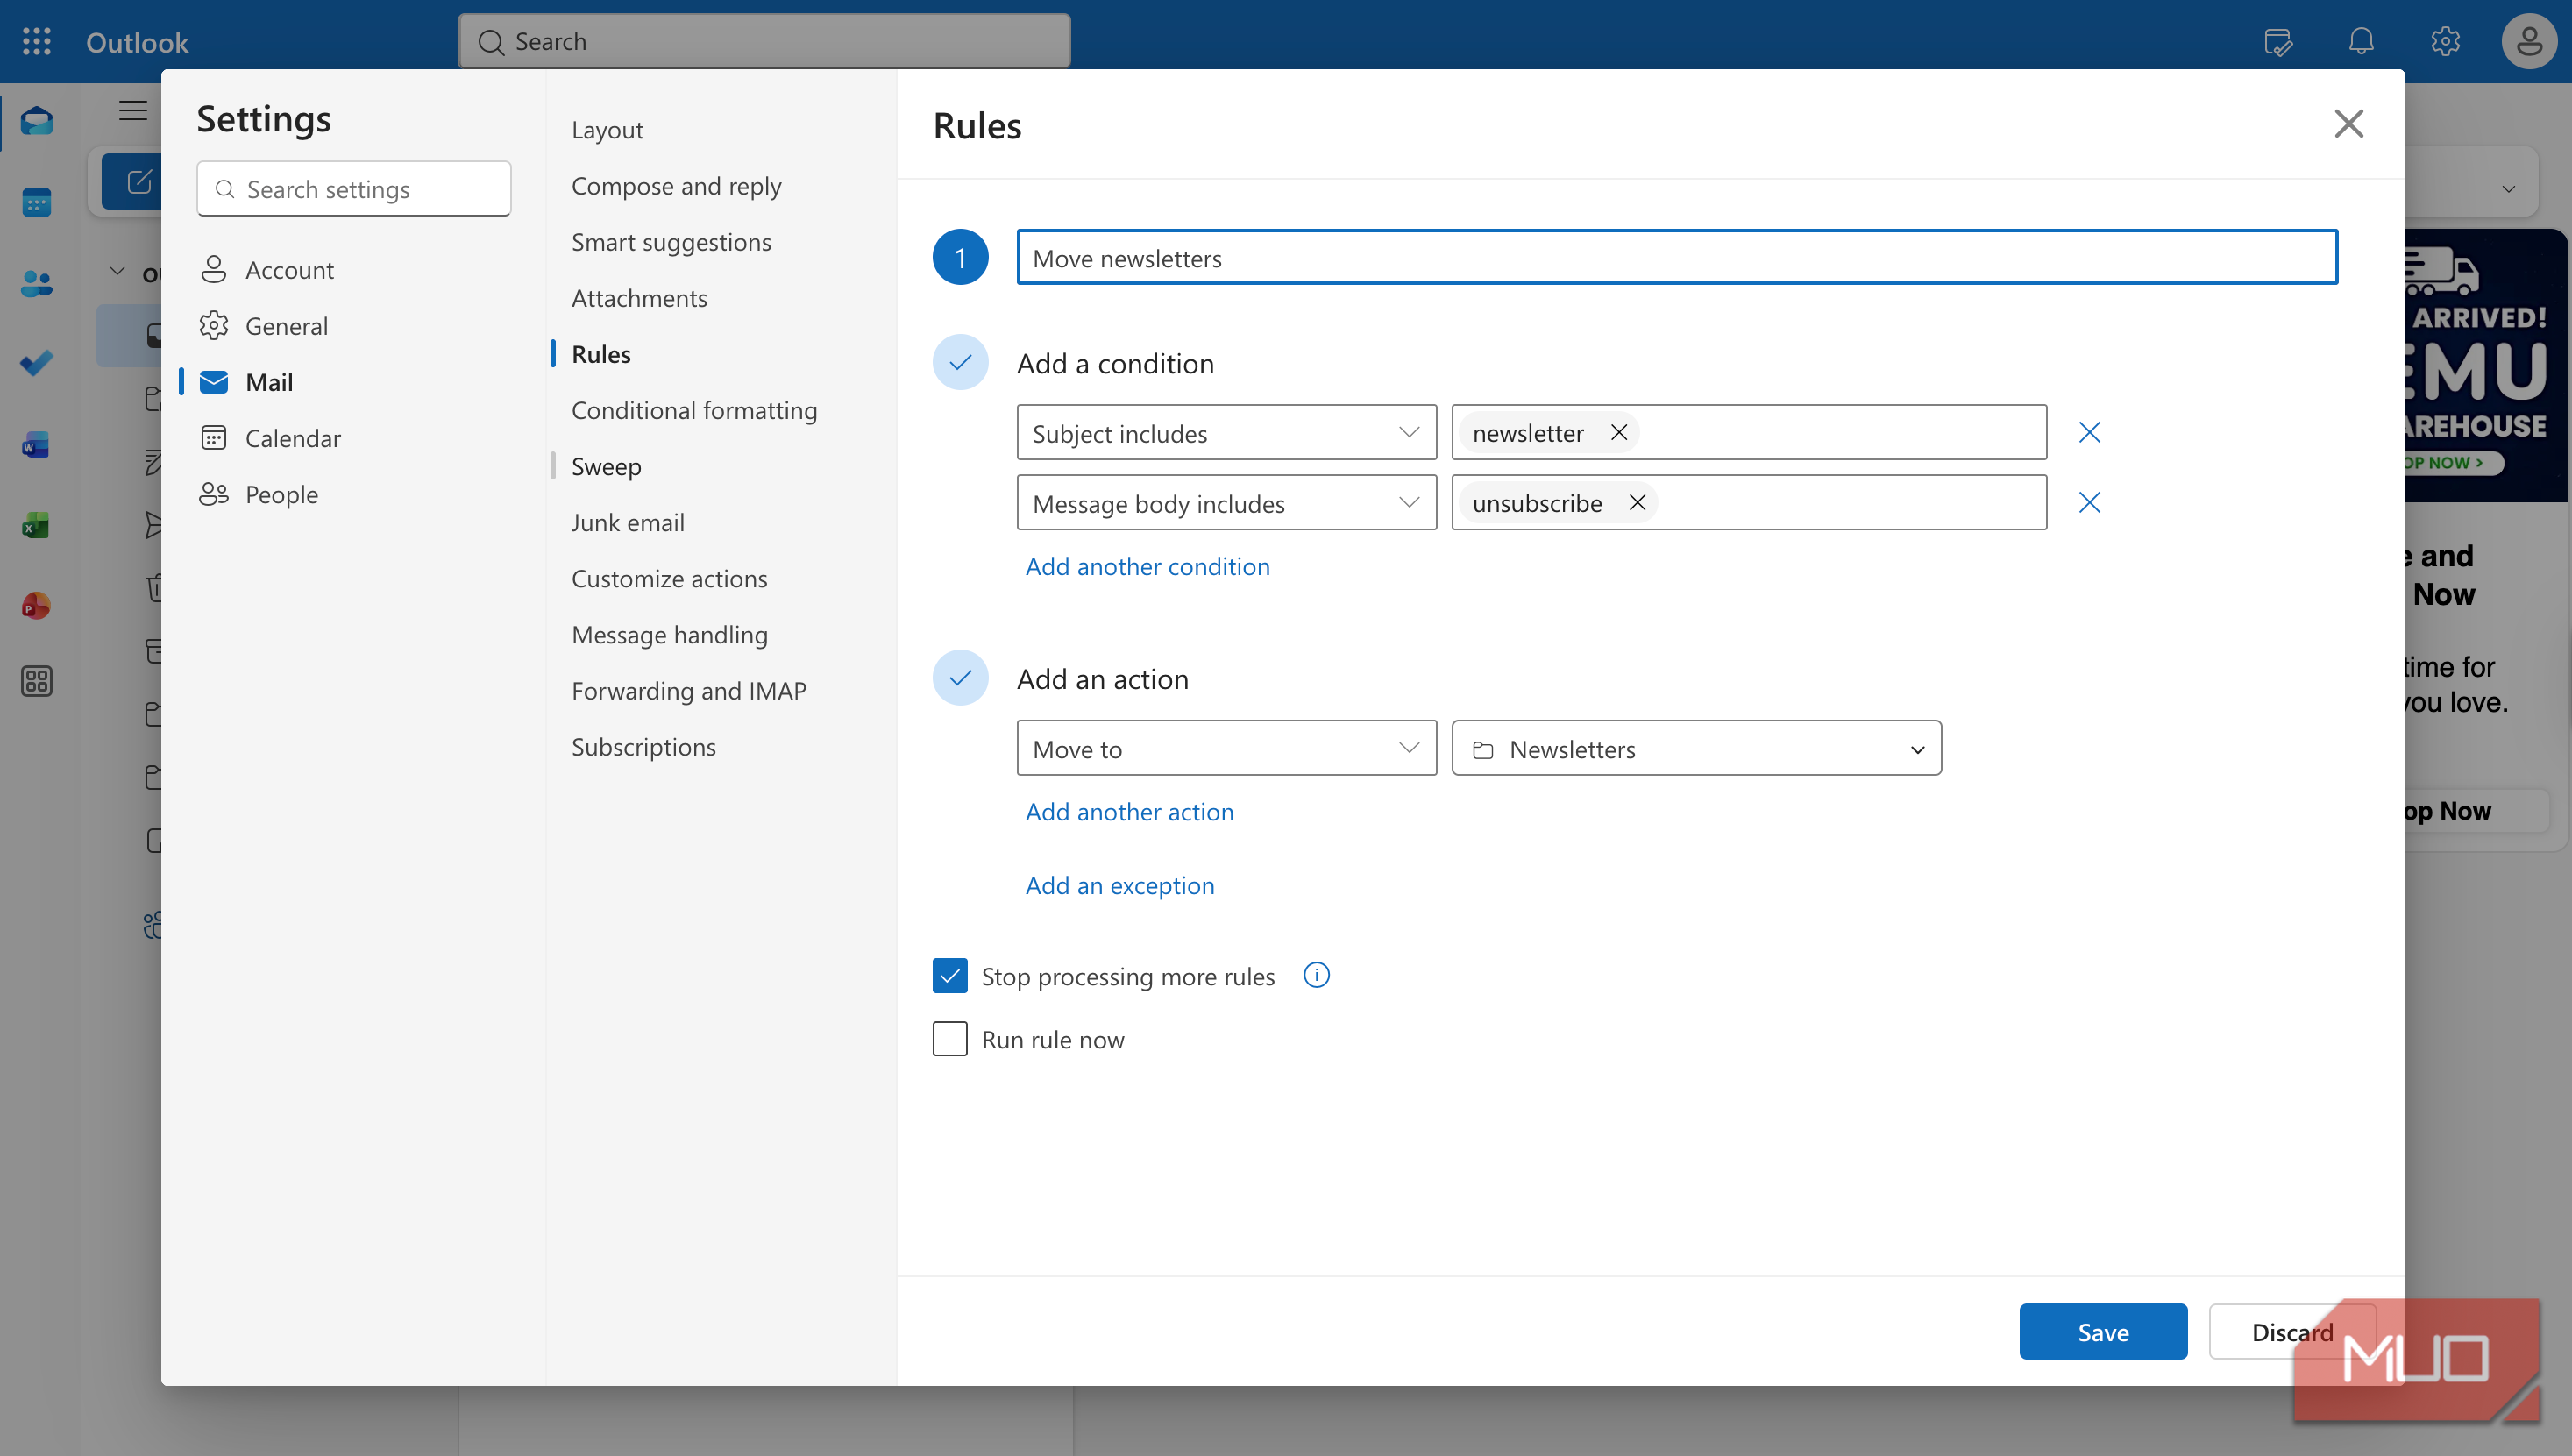The image size is (2572, 1456).
Task: Remove the unsubscribe keyword chip
Action: coord(1637,502)
